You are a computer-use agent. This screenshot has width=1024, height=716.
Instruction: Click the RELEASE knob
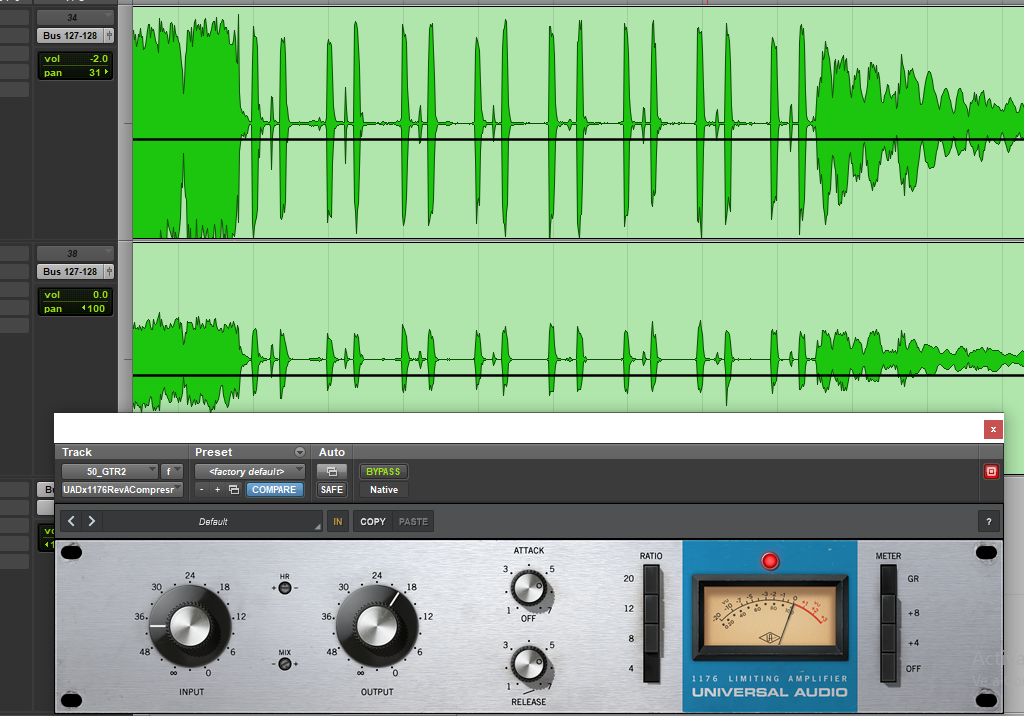(529, 664)
